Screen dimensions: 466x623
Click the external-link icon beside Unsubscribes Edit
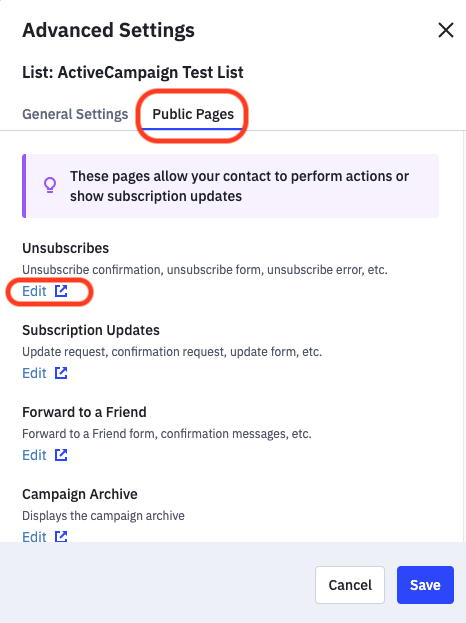[x=61, y=291]
